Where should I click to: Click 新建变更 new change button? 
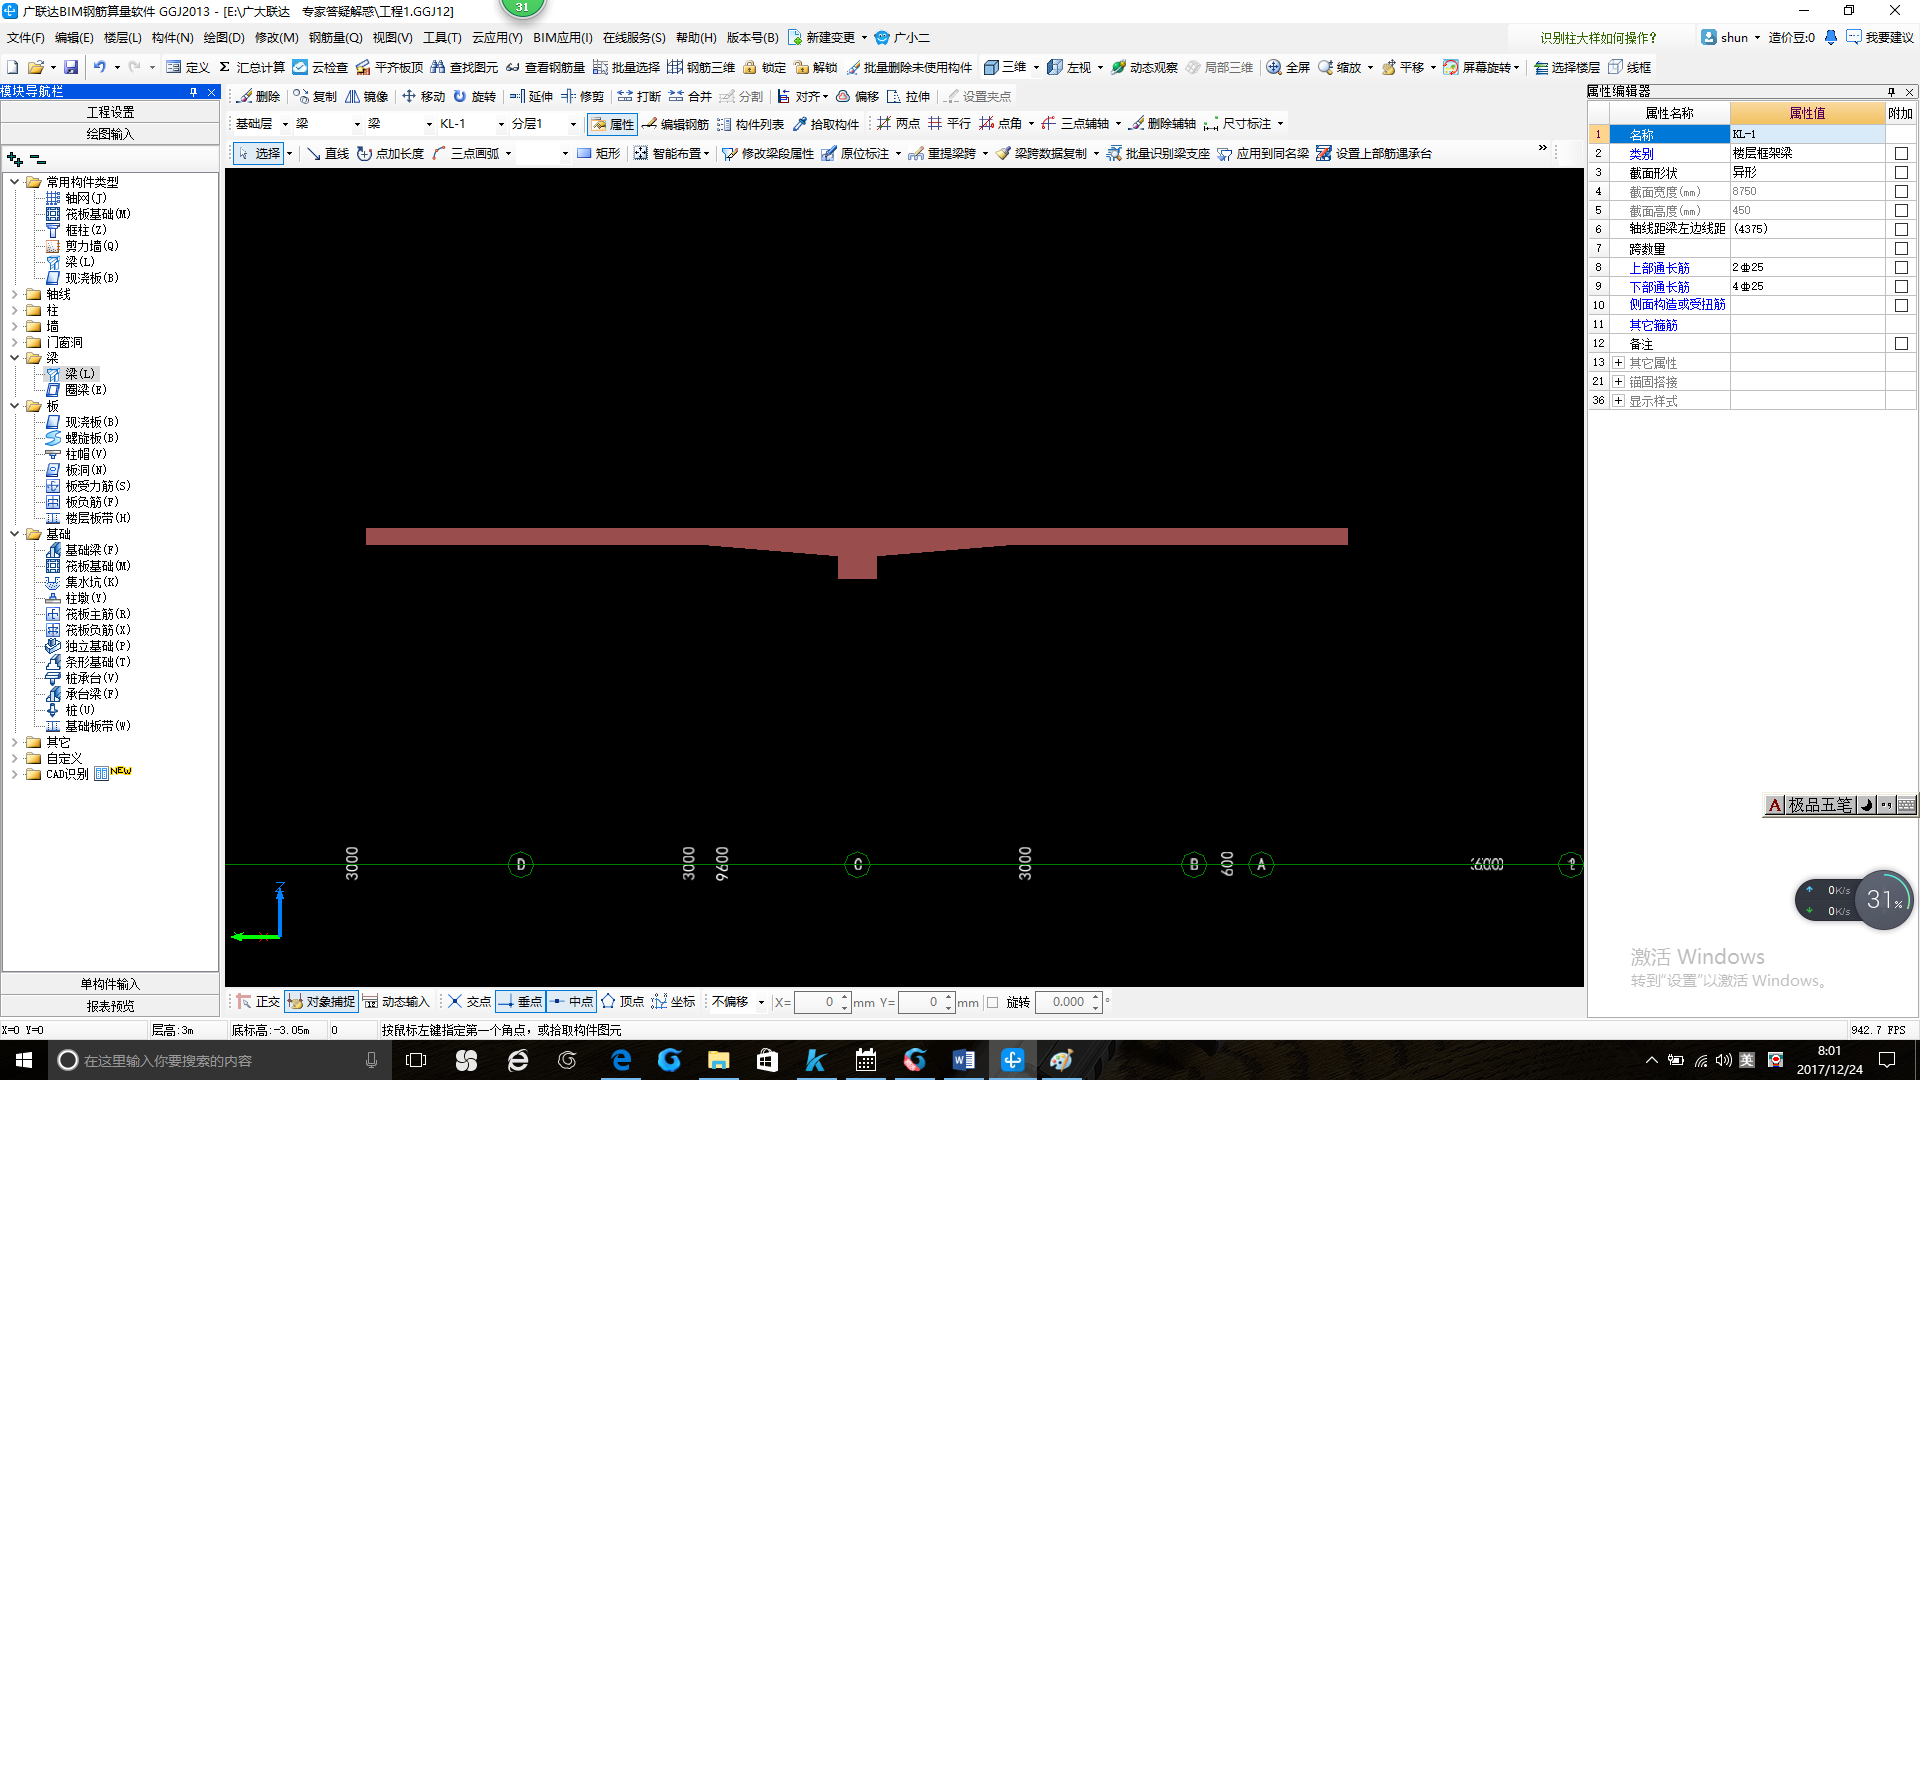coord(822,38)
